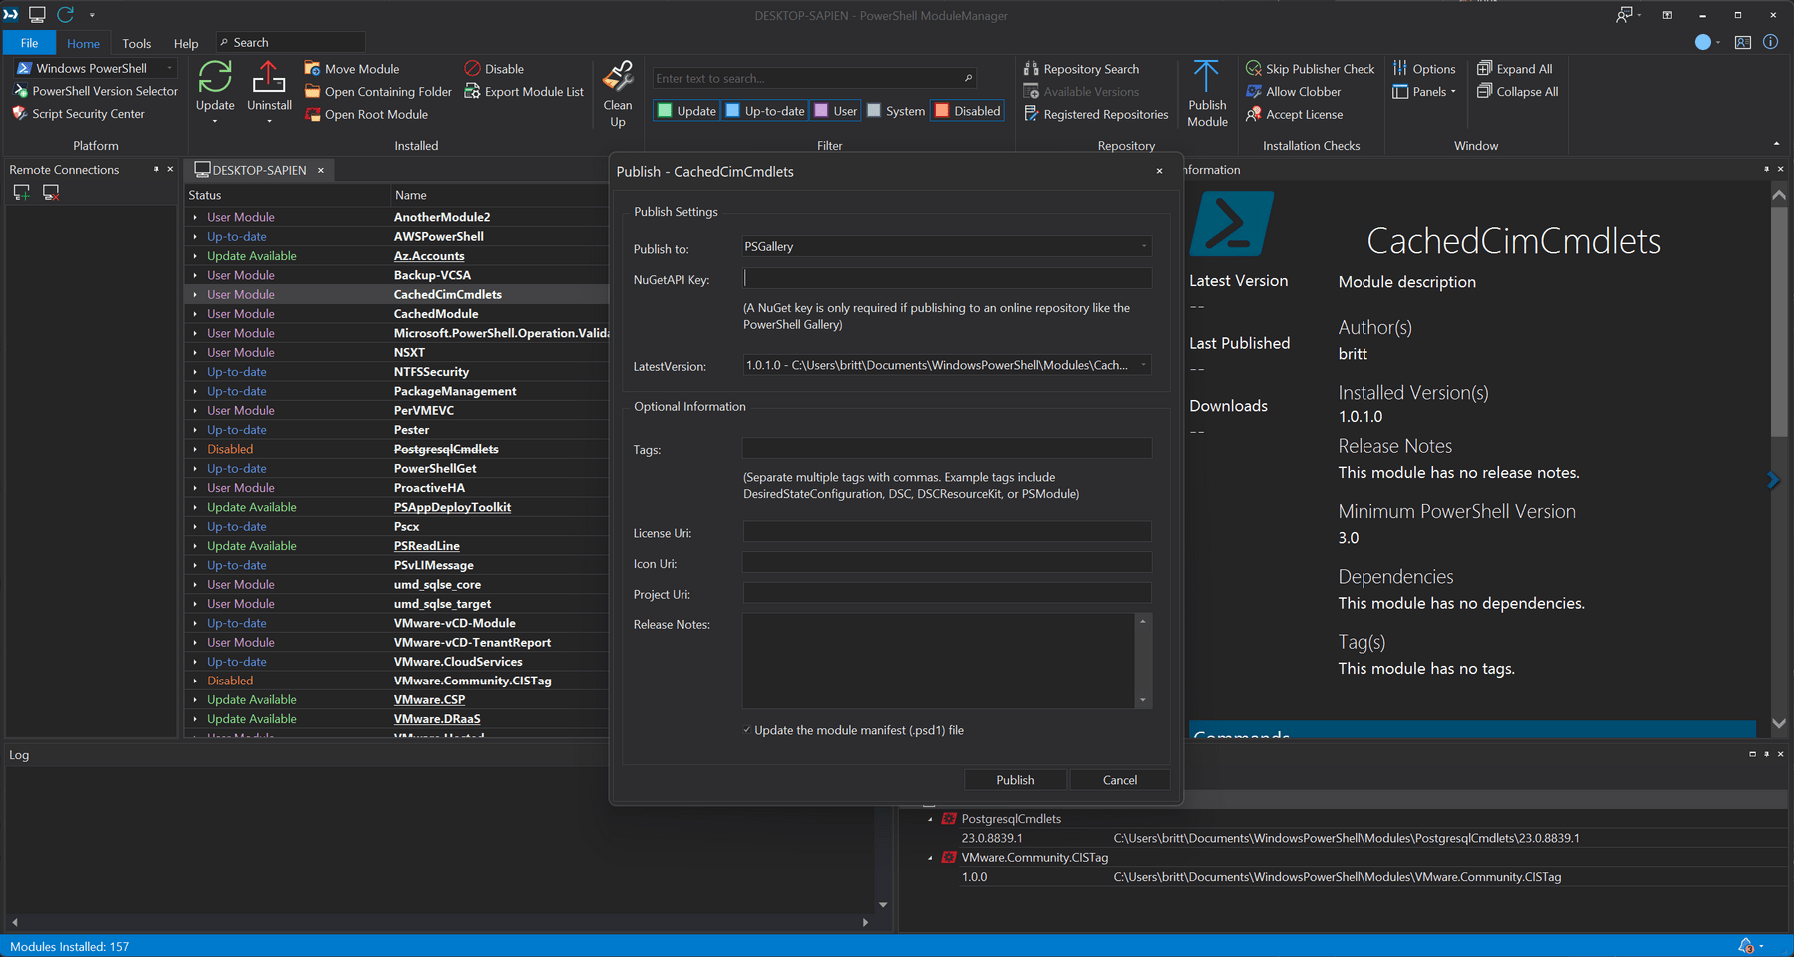Toggle Accept License option
Screen dimensions: 1796x958
click(x=1294, y=115)
